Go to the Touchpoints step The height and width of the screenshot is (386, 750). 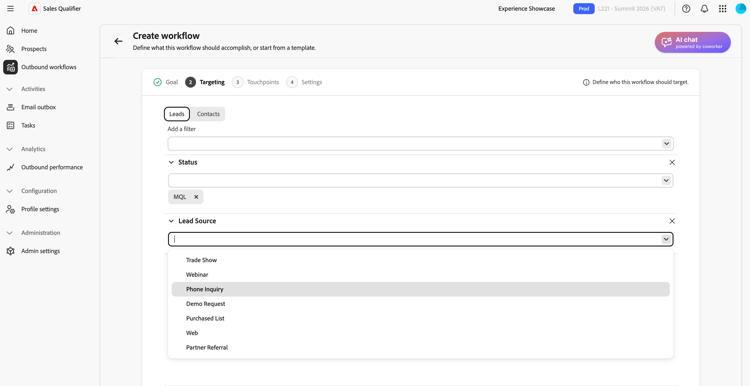pos(256,82)
